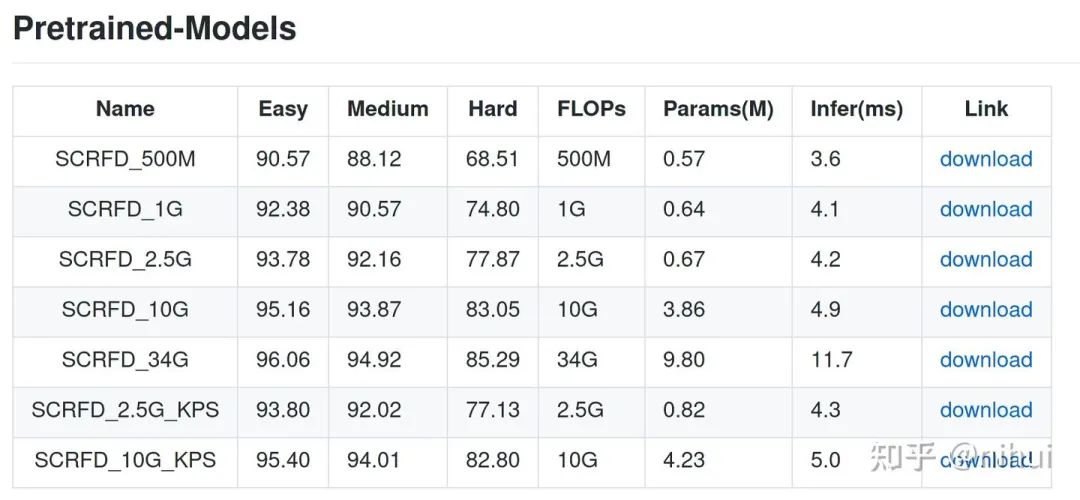This screenshot has height=500, width=1080.
Task: Click the SCRFD_34G download link
Action: point(985,360)
